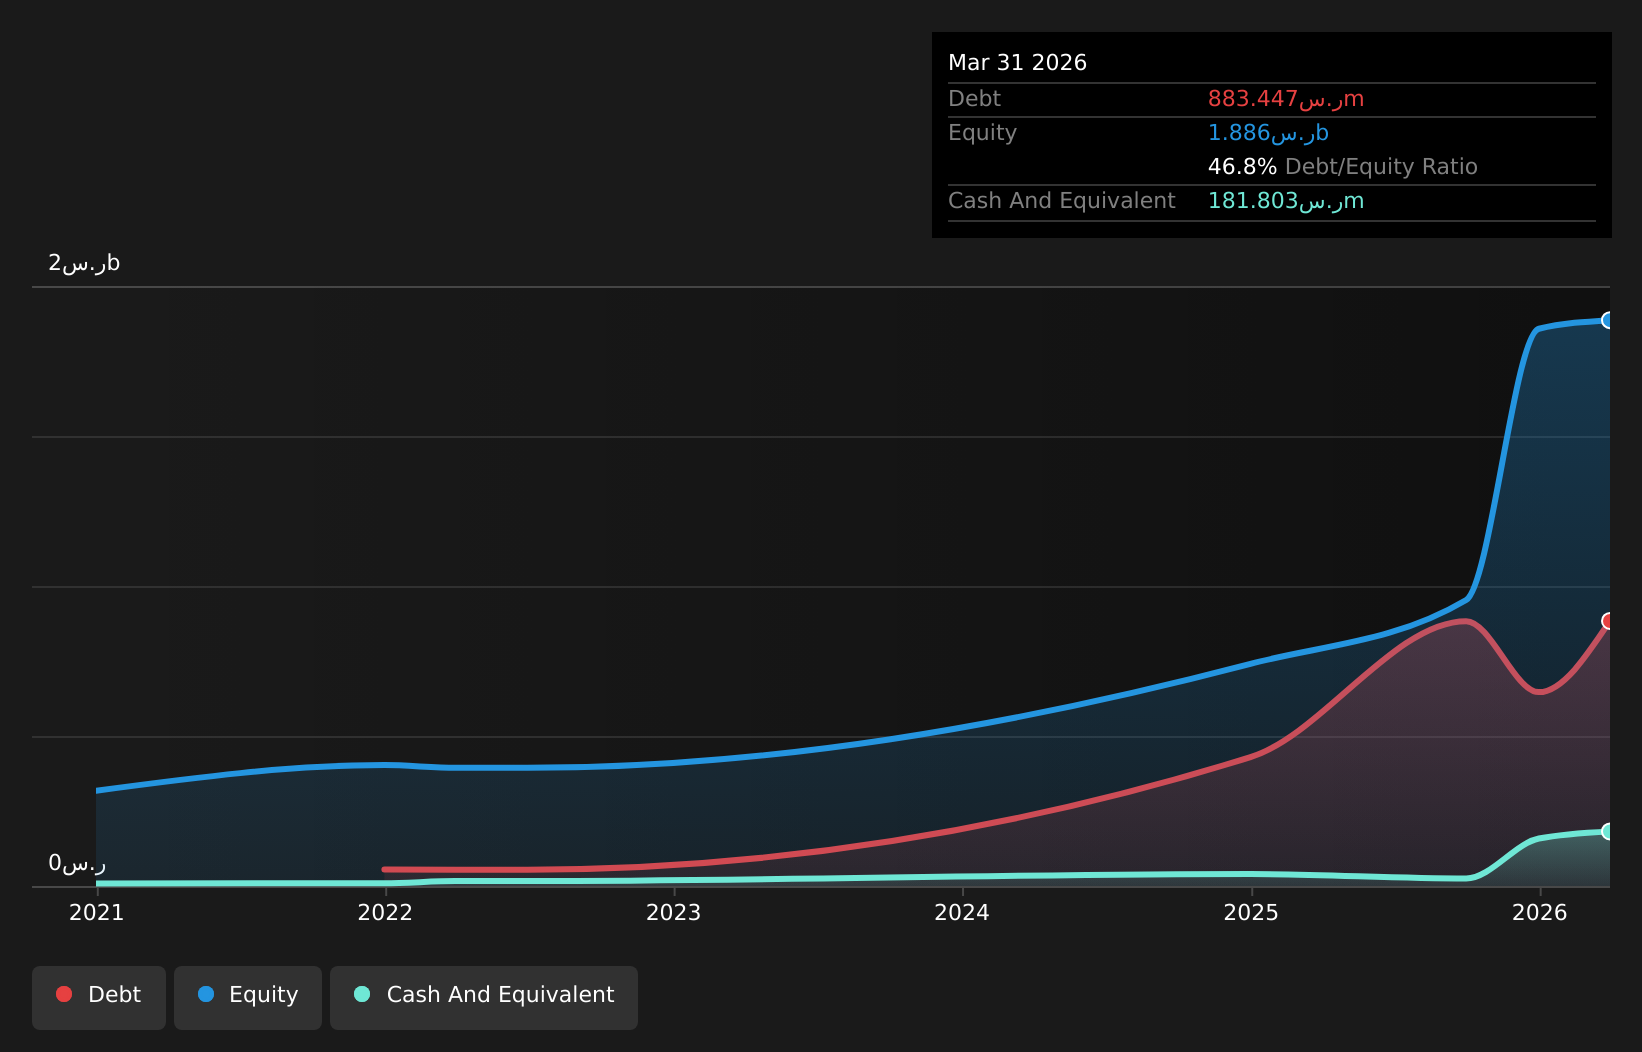
Task: Click the 2023 x-axis label
Action: (674, 912)
